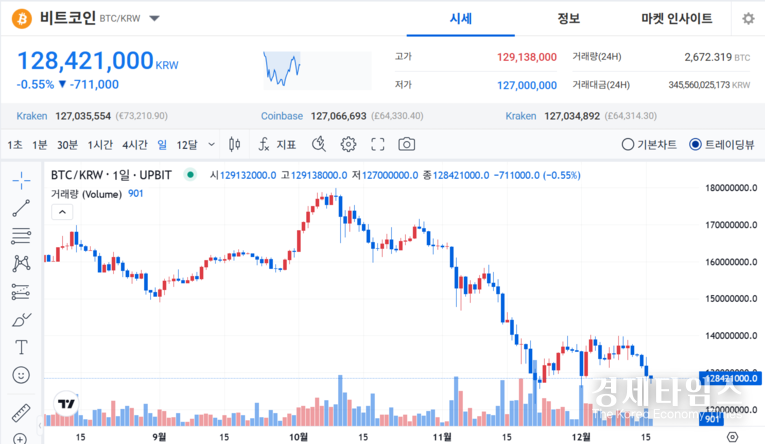765x444 pixels.
Task: Select the trend line drawing tool
Action: [x=21, y=208]
